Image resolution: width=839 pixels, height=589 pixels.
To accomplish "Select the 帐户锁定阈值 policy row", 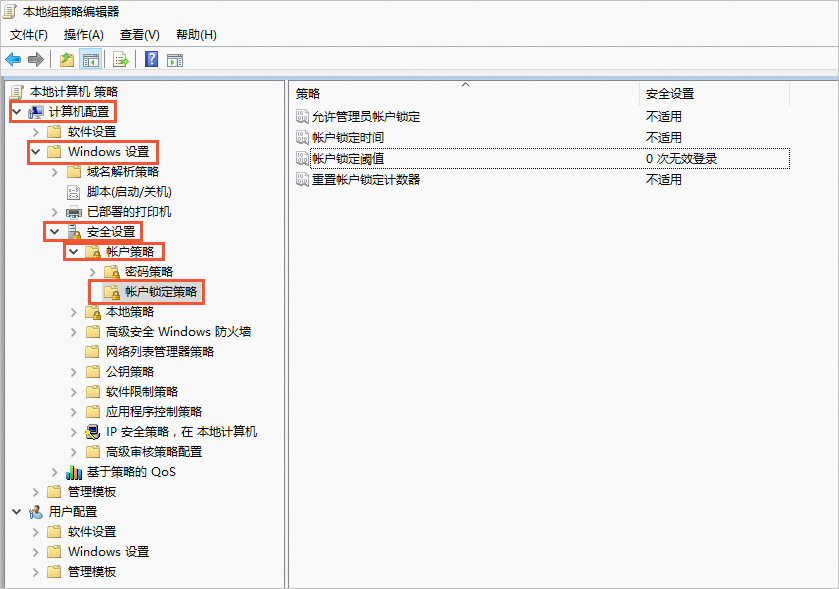I will pos(542,158).
